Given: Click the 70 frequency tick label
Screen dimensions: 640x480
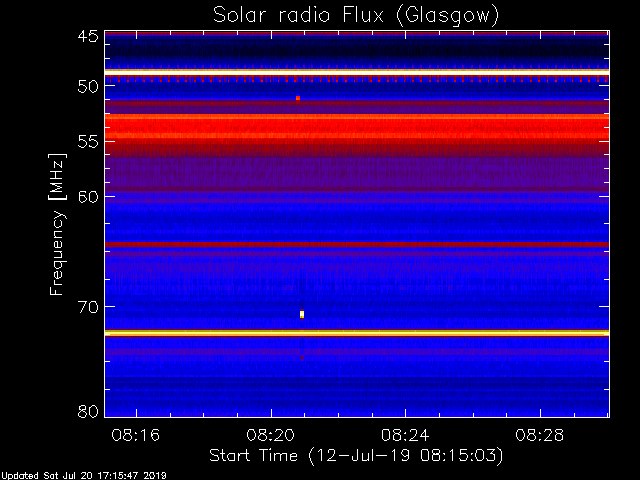Looking at the screenshot, I should coord(88,307).
